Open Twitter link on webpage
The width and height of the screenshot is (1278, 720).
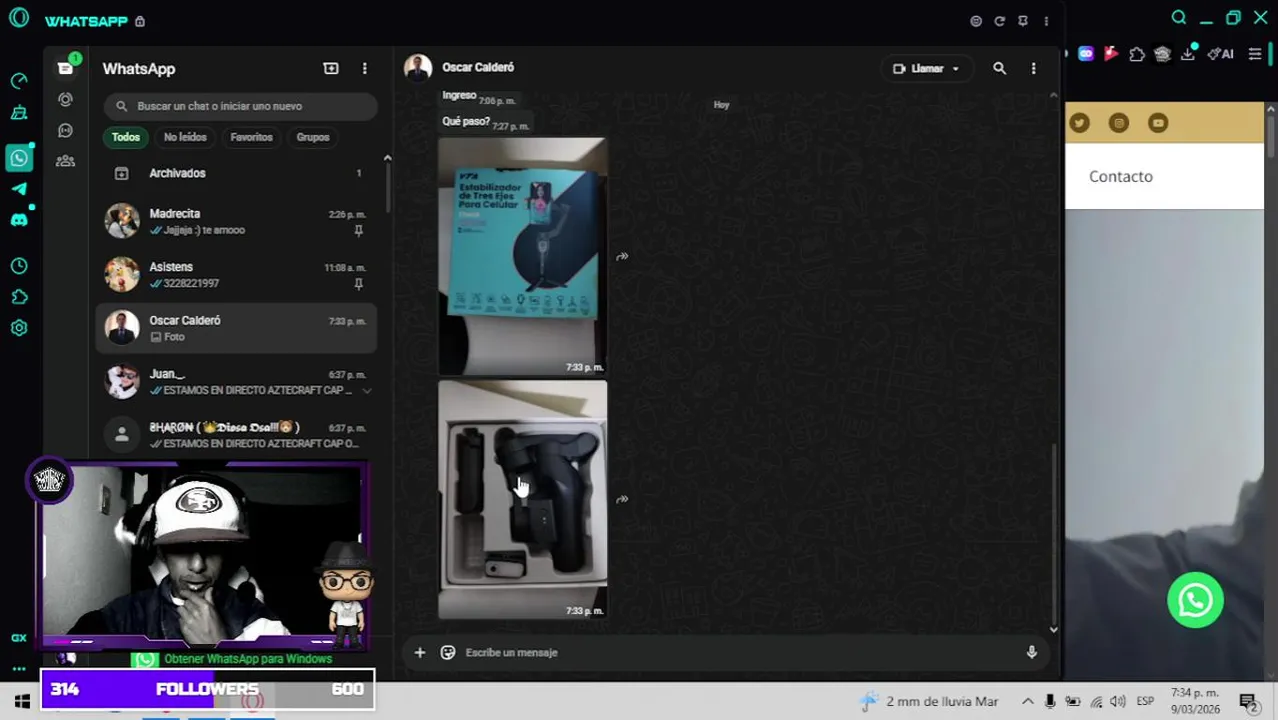point(1079,123)
